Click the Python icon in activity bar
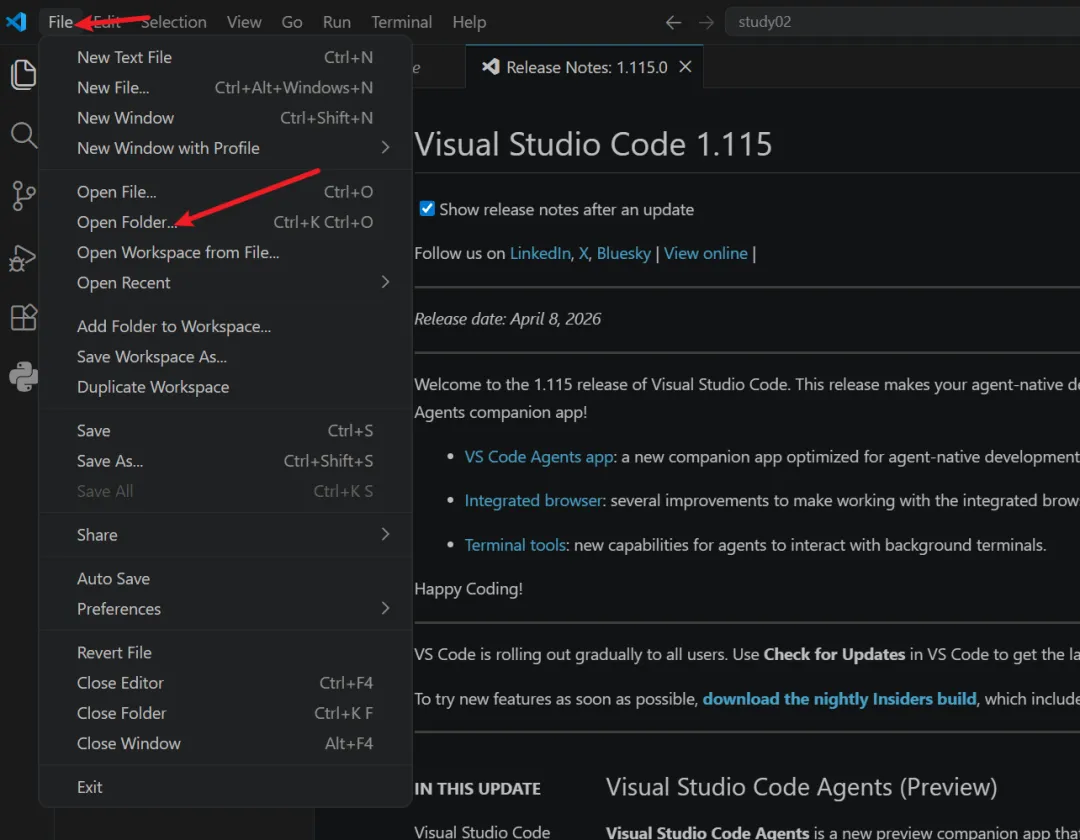1080x840 pixels. point(23,377)
